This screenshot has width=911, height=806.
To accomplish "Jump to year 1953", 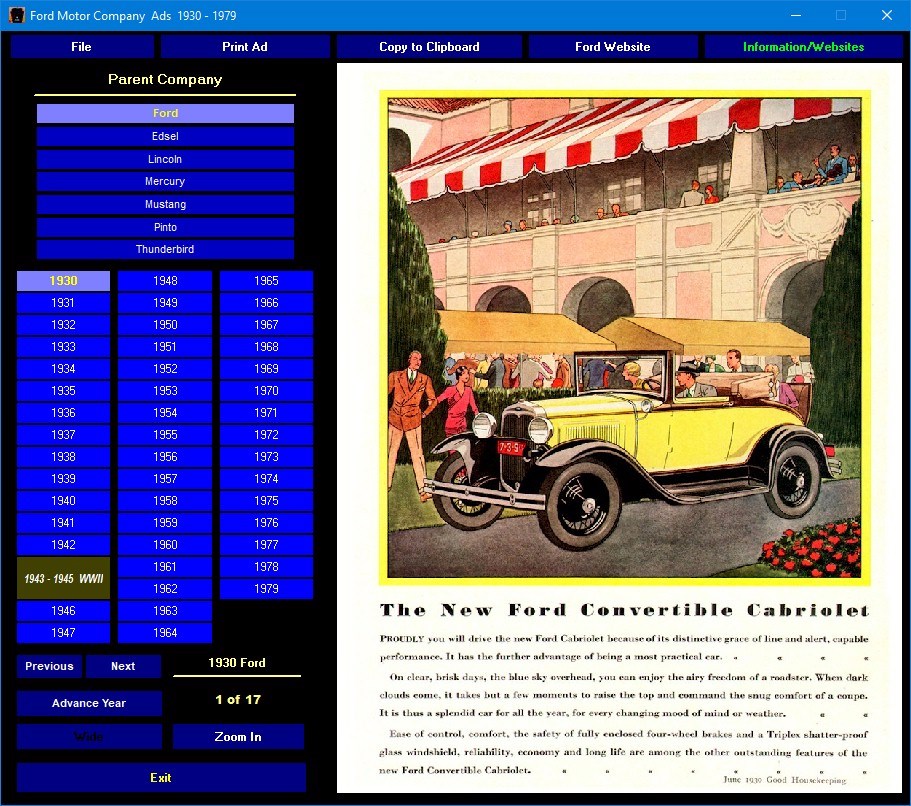I will (165, 391).
